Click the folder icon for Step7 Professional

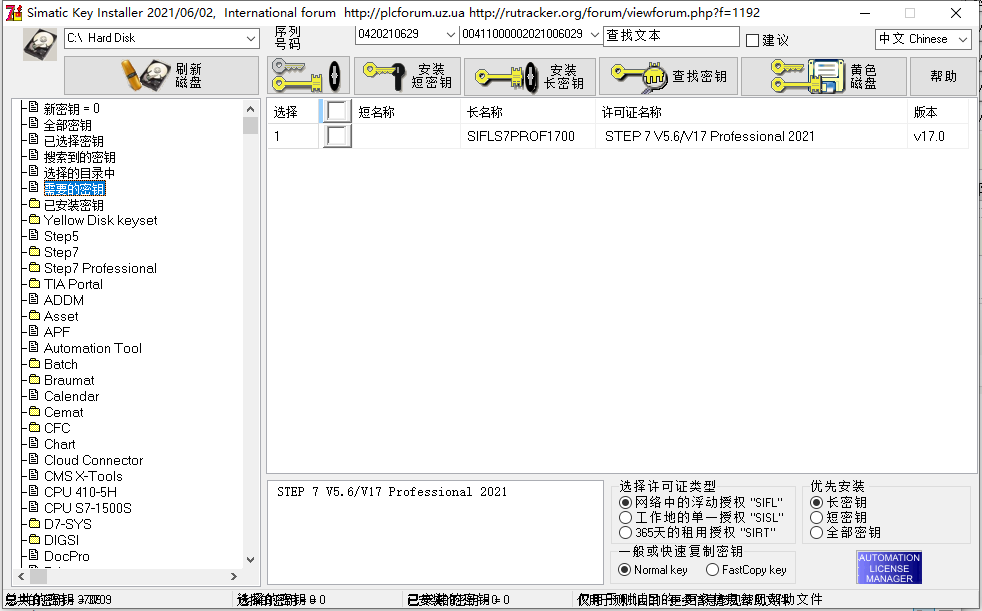pyautogui.click(x=34, y=268)
